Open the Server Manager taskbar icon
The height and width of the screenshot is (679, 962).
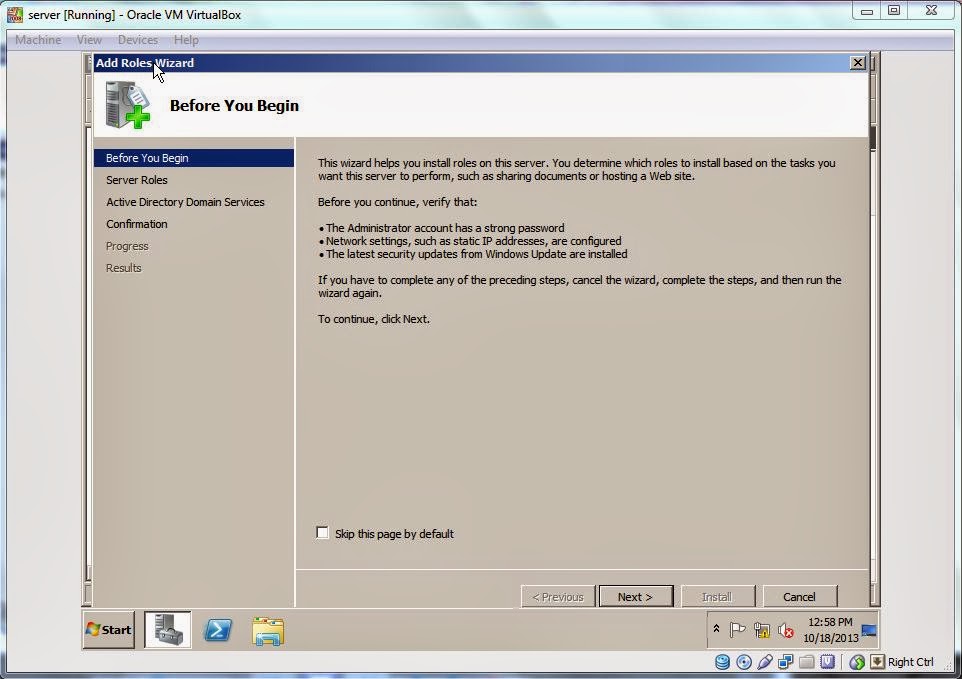167,629
